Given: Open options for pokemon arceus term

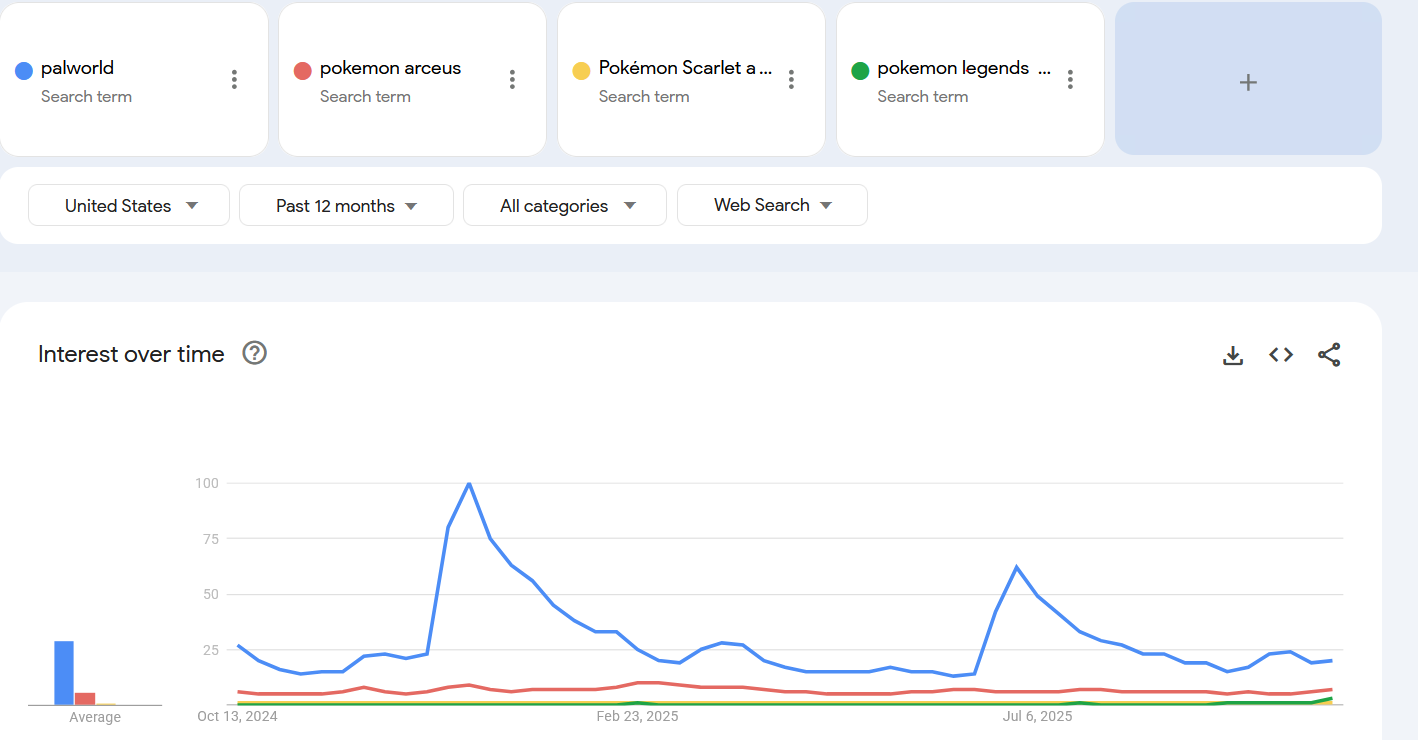Looking at the screenshot, I should click(x=512, y=80).
